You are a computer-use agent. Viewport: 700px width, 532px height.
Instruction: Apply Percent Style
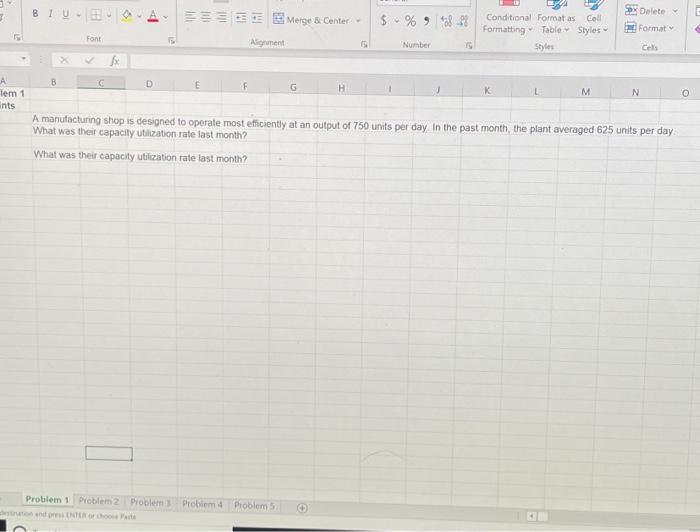pyautogui.click(x=411, y=21)
